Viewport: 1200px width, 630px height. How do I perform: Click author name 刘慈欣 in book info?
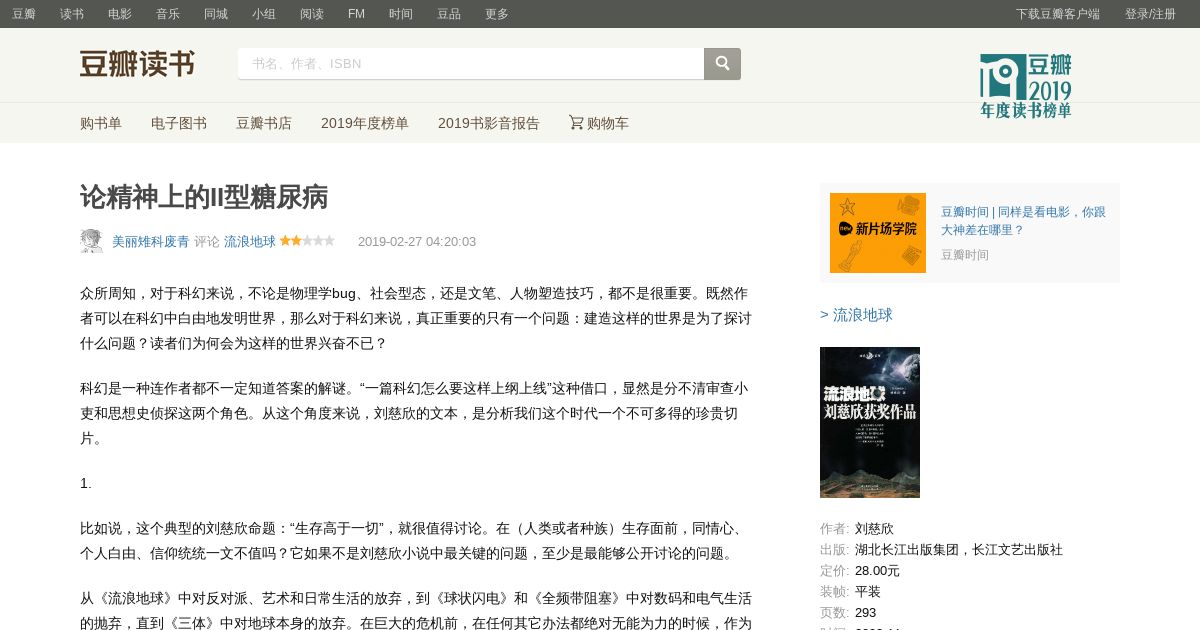874,529
